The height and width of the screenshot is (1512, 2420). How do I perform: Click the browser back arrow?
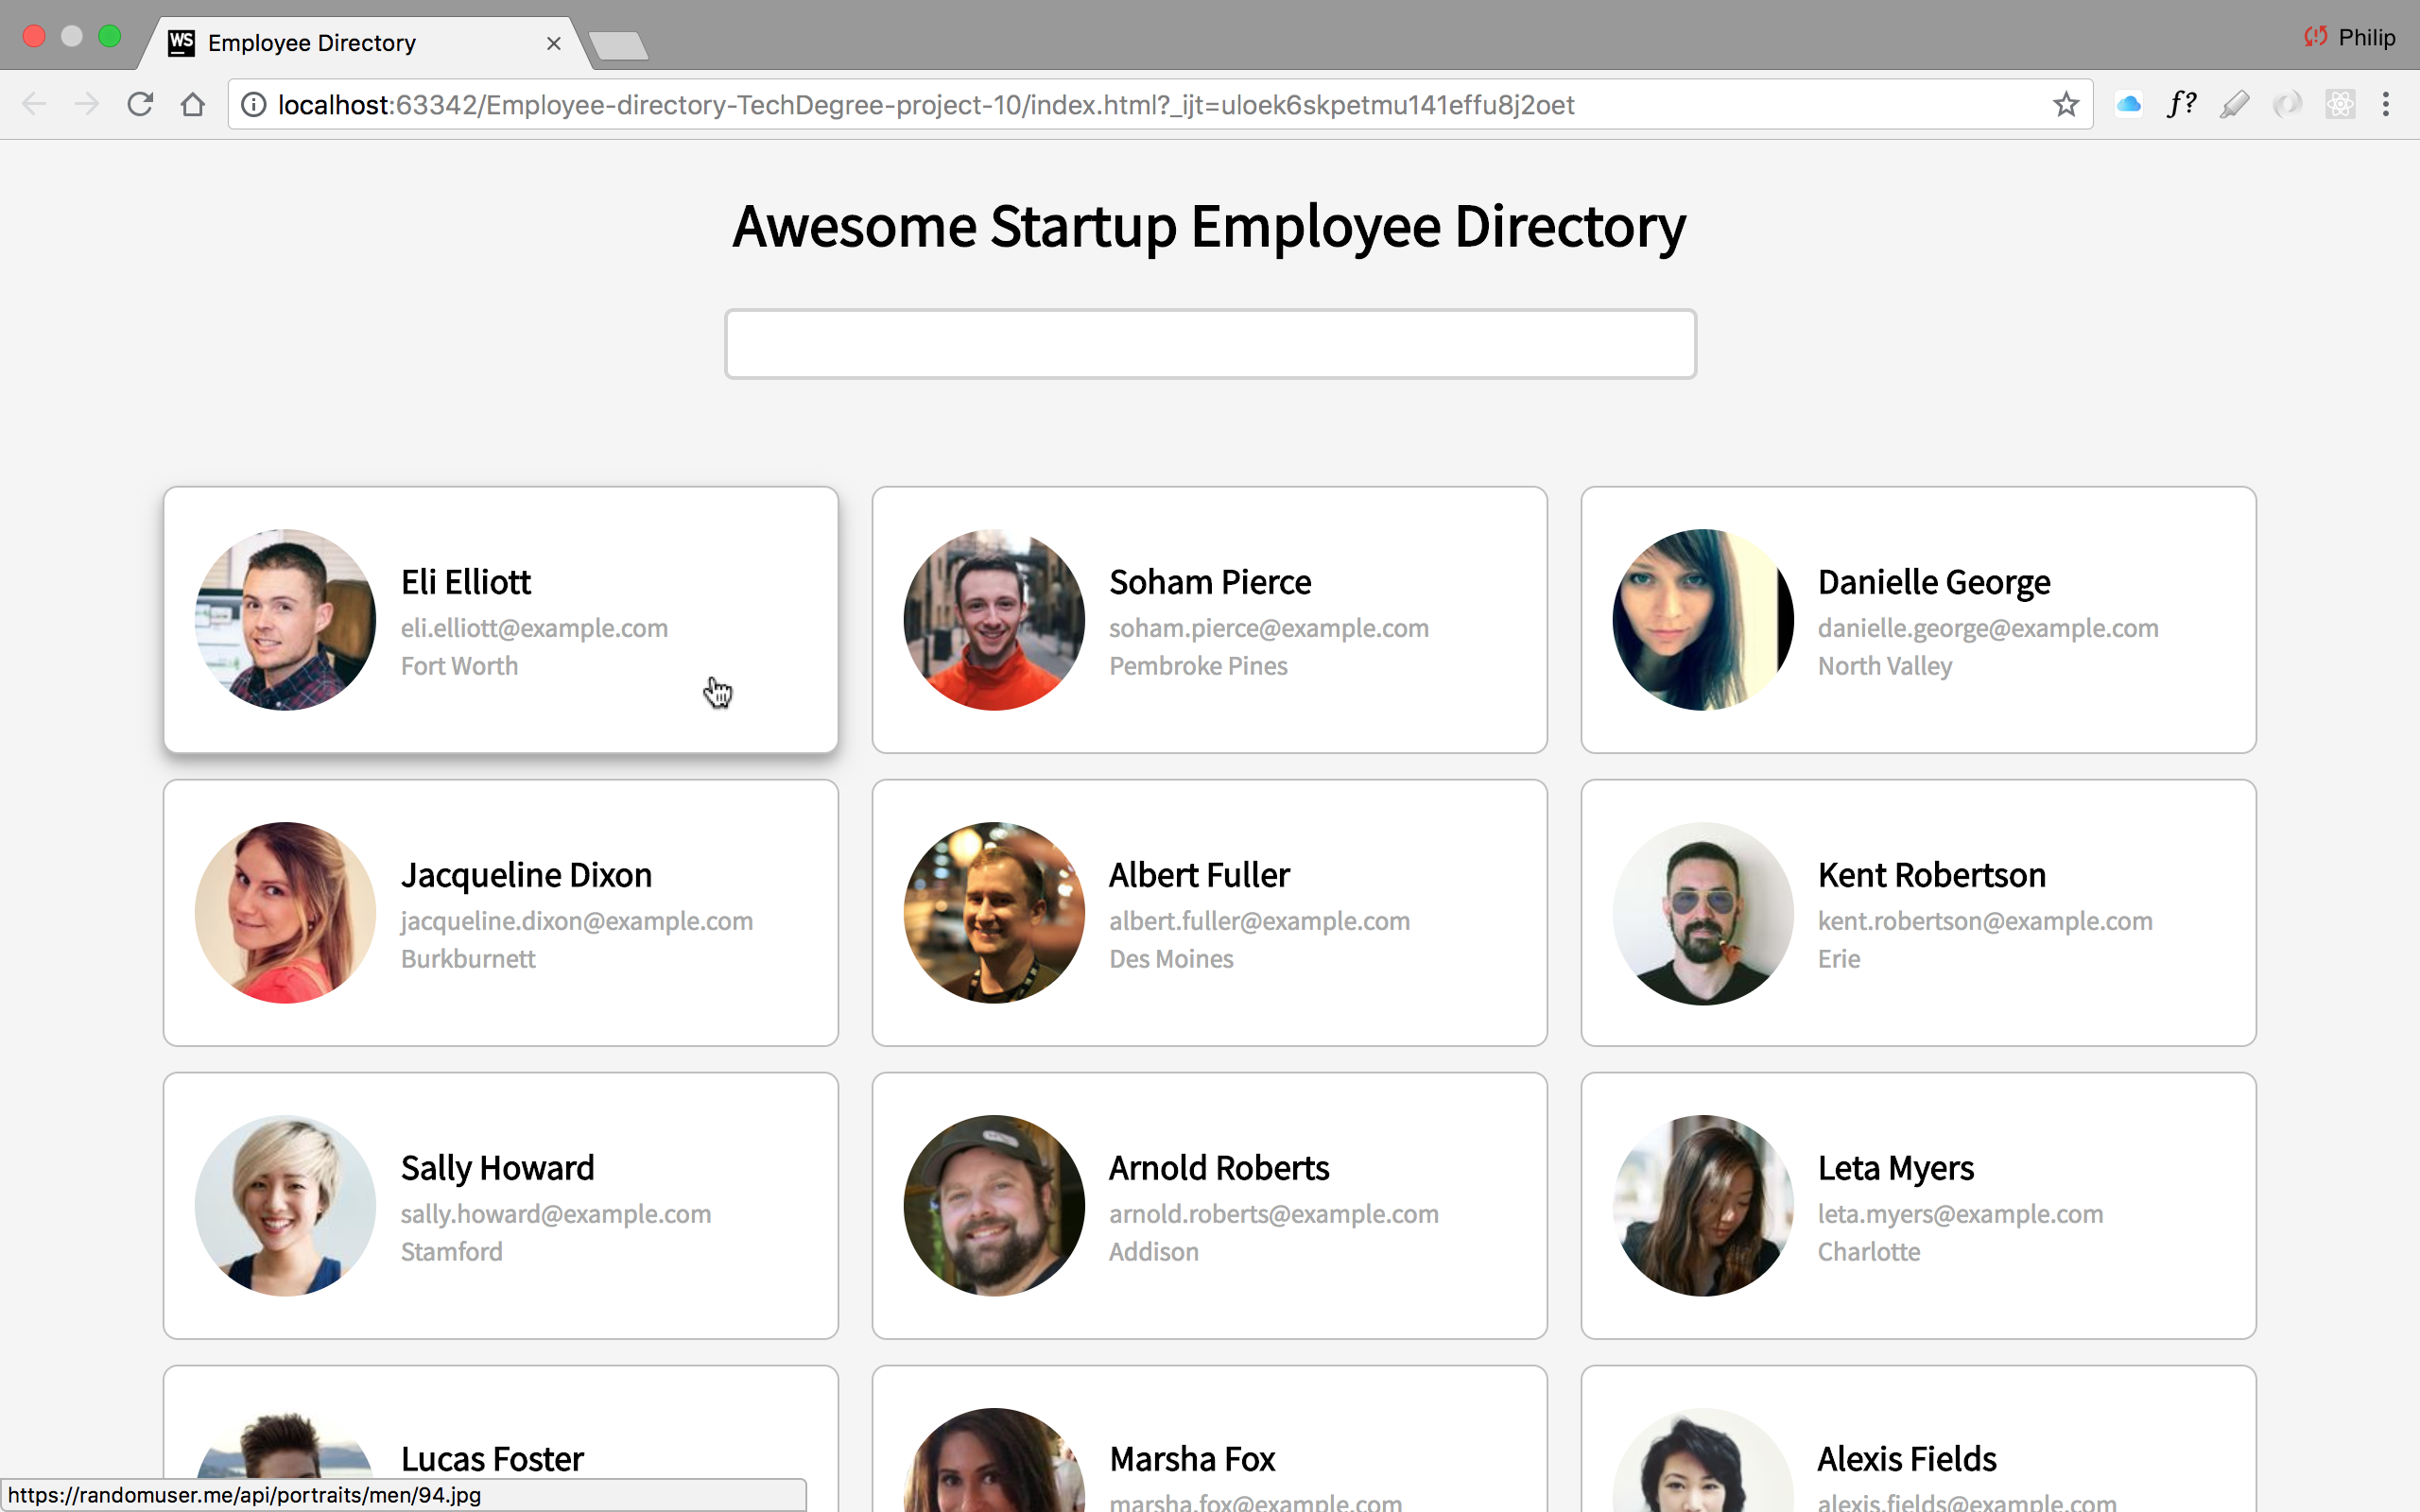tap(34, 104)
